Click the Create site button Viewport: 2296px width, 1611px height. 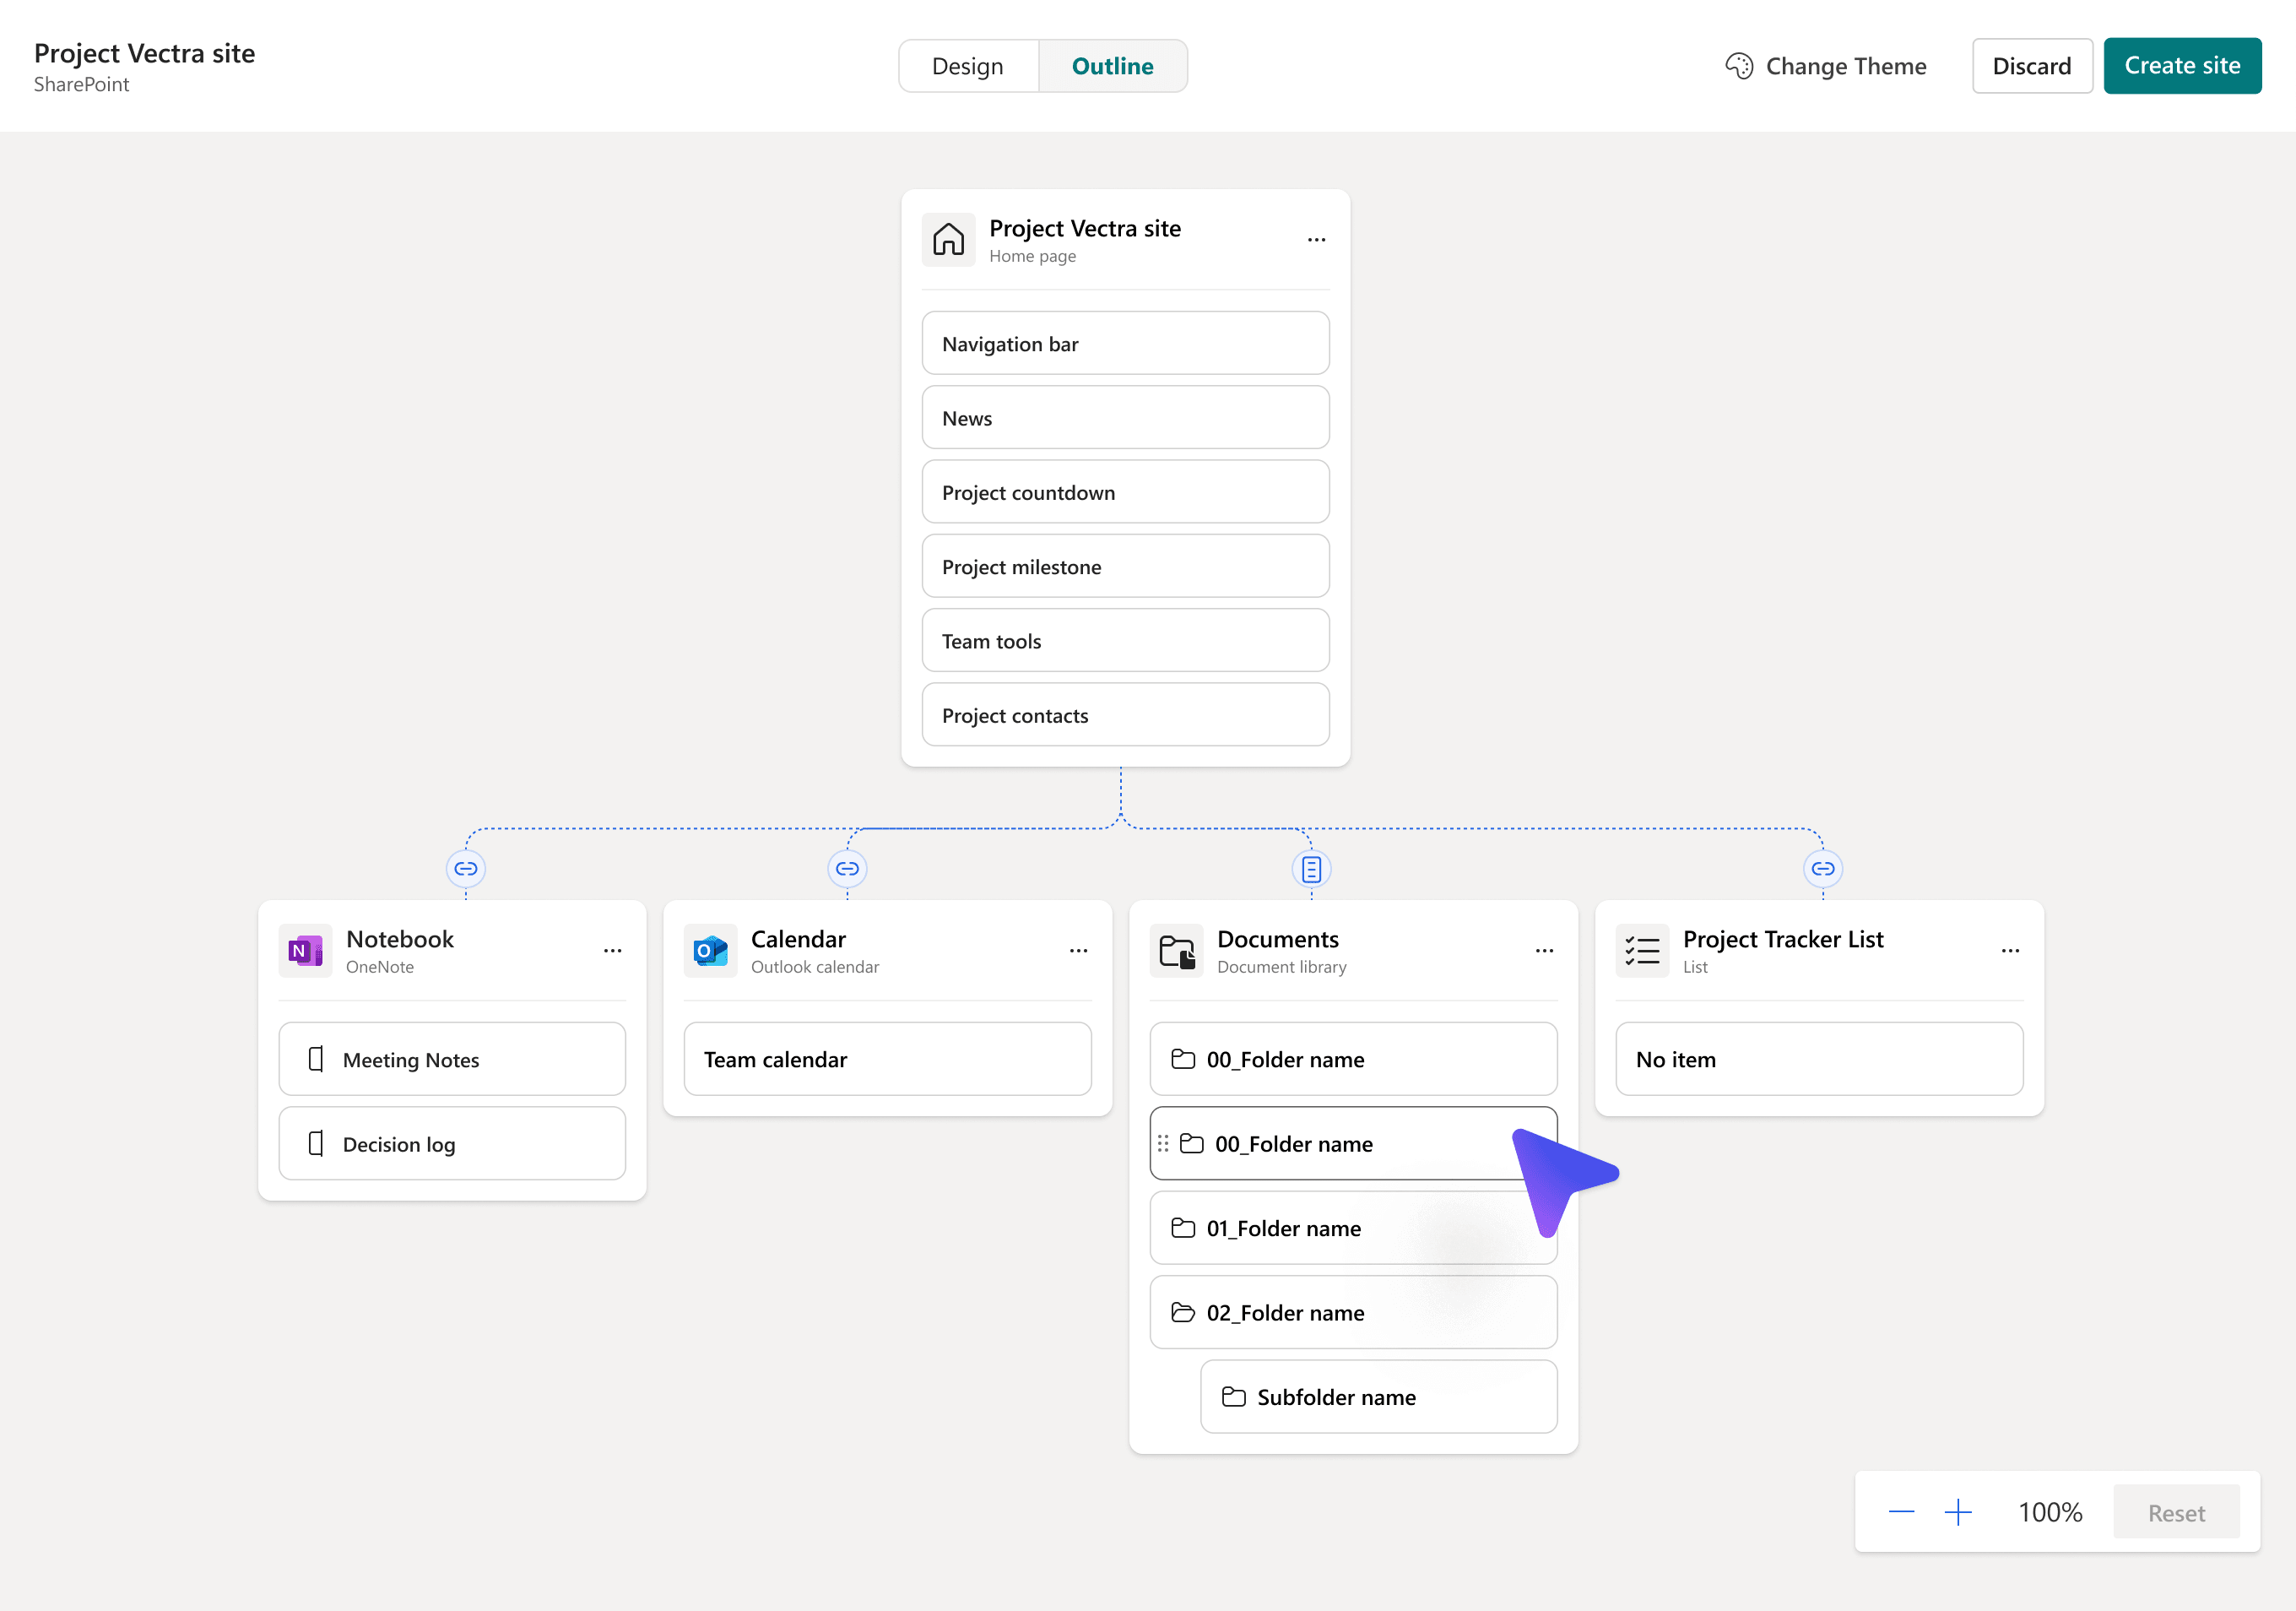click(x=2182, y=66)
